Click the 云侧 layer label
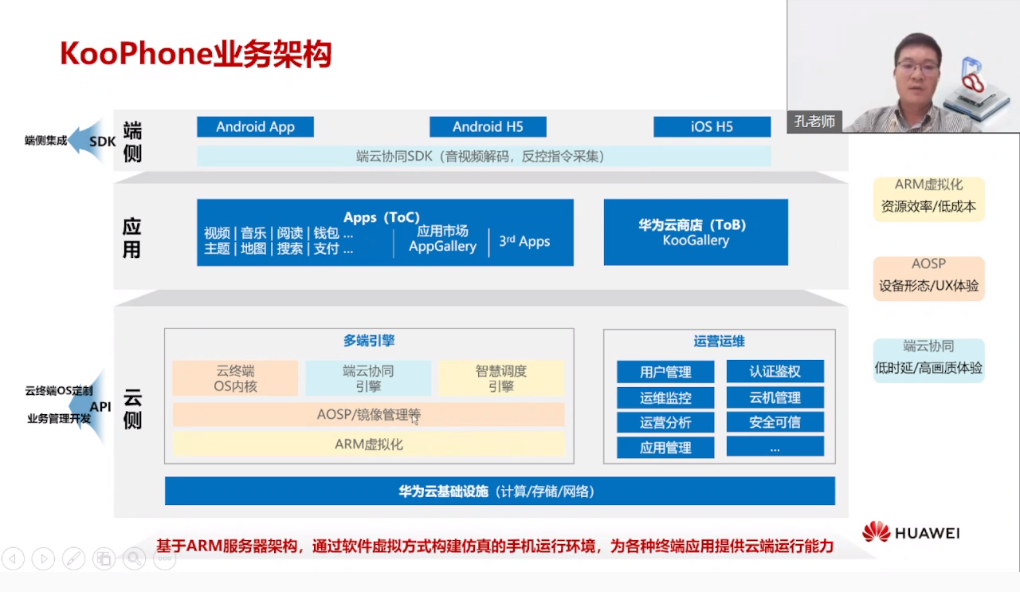 132,409
